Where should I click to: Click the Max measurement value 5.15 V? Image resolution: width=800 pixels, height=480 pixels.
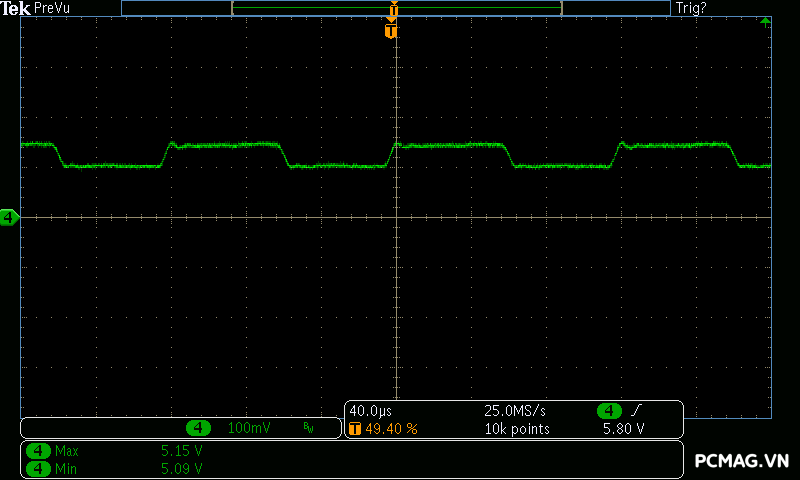[x=182, y=451]
